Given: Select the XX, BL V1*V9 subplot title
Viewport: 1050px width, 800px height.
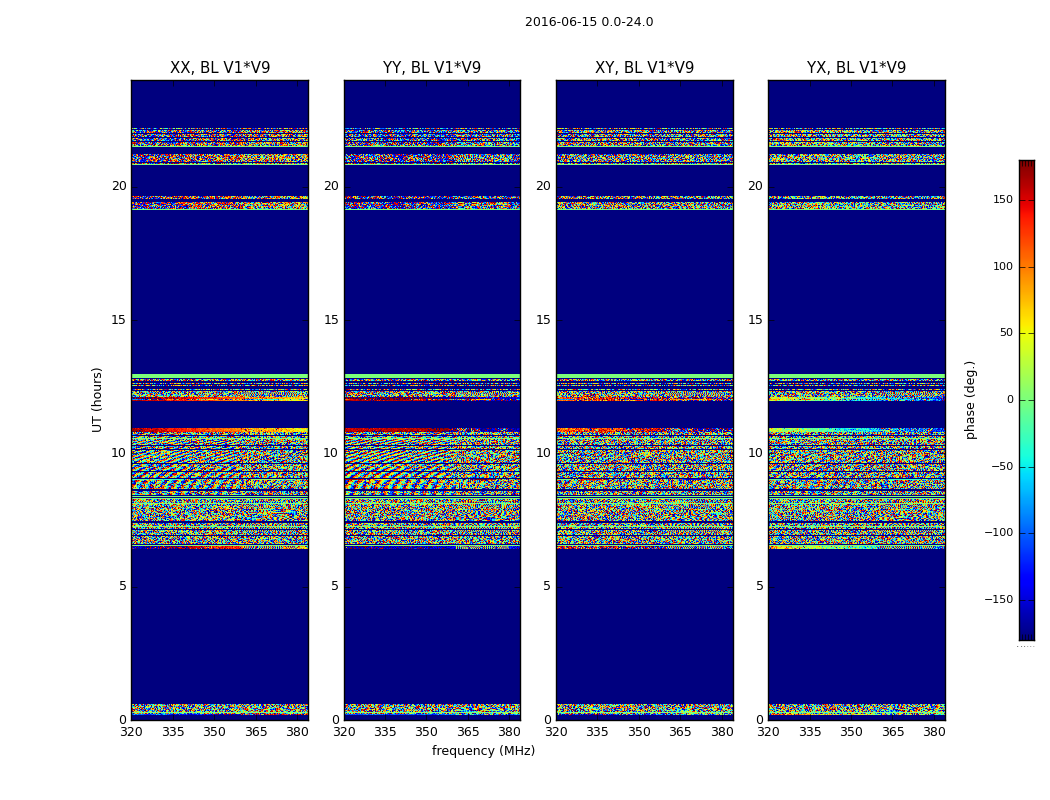Looking at the screenshot, I should pos(220,68).
